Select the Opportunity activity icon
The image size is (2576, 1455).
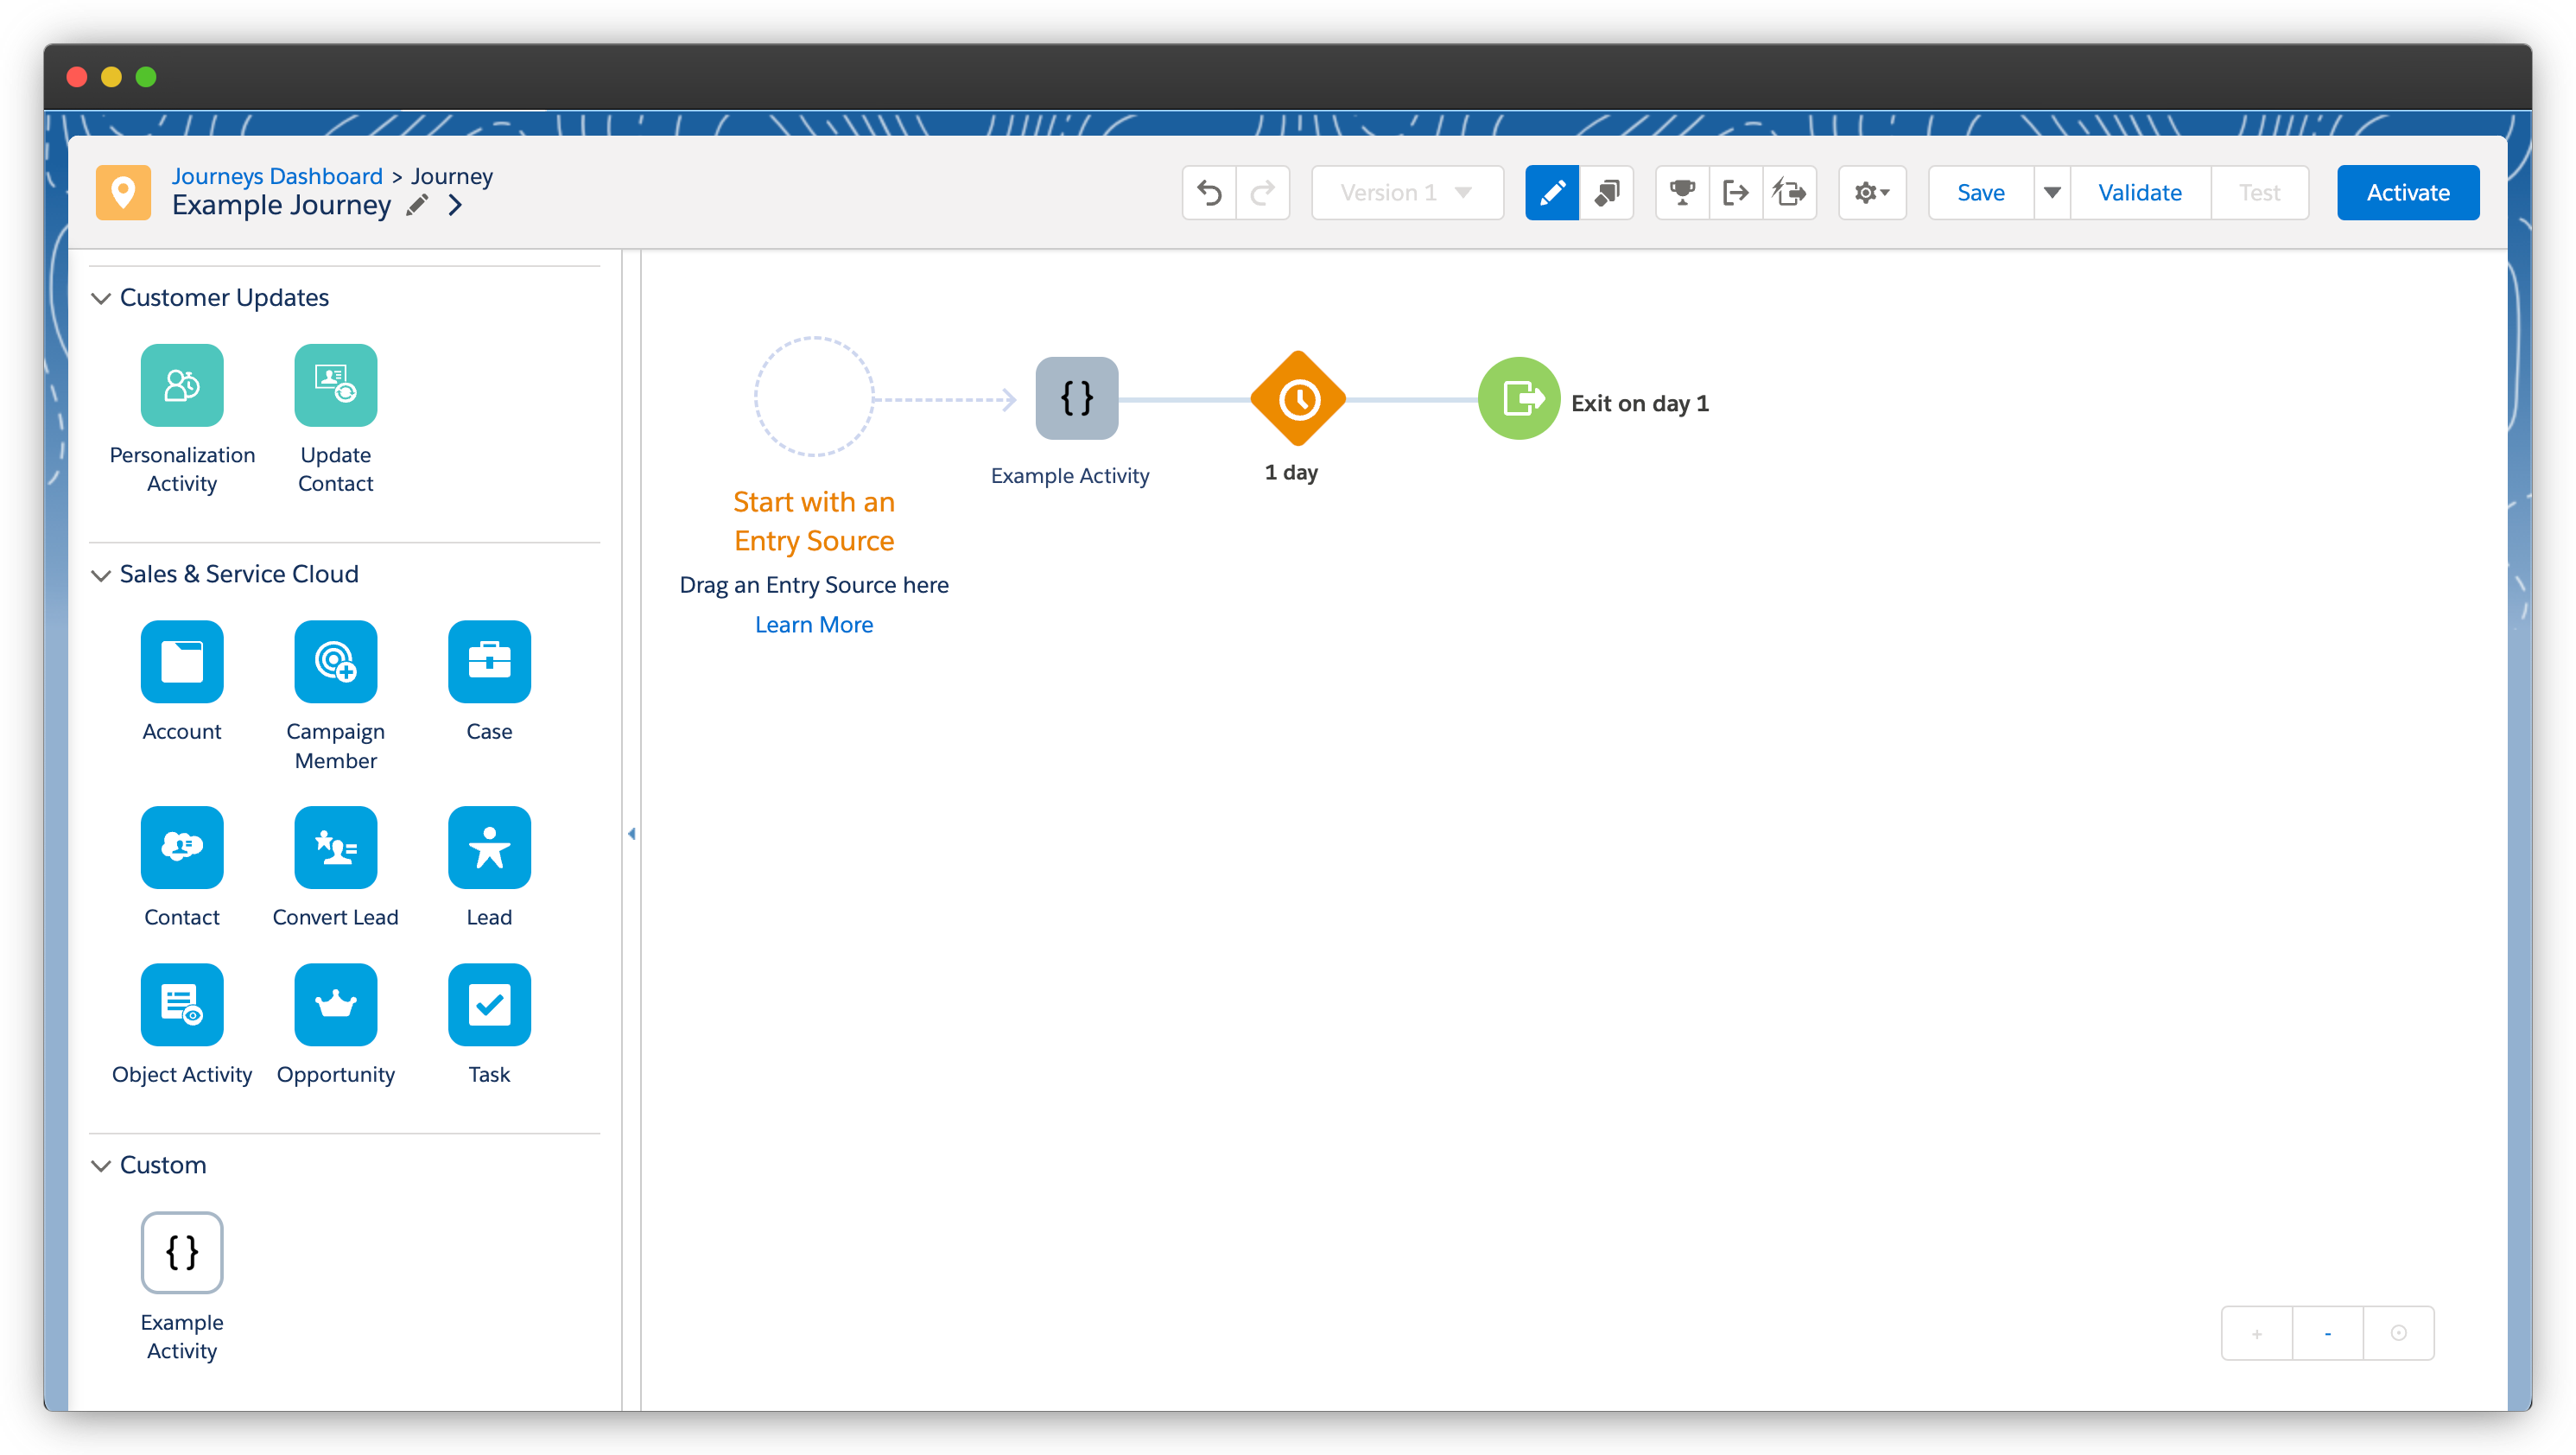(x=336, y=1004)
